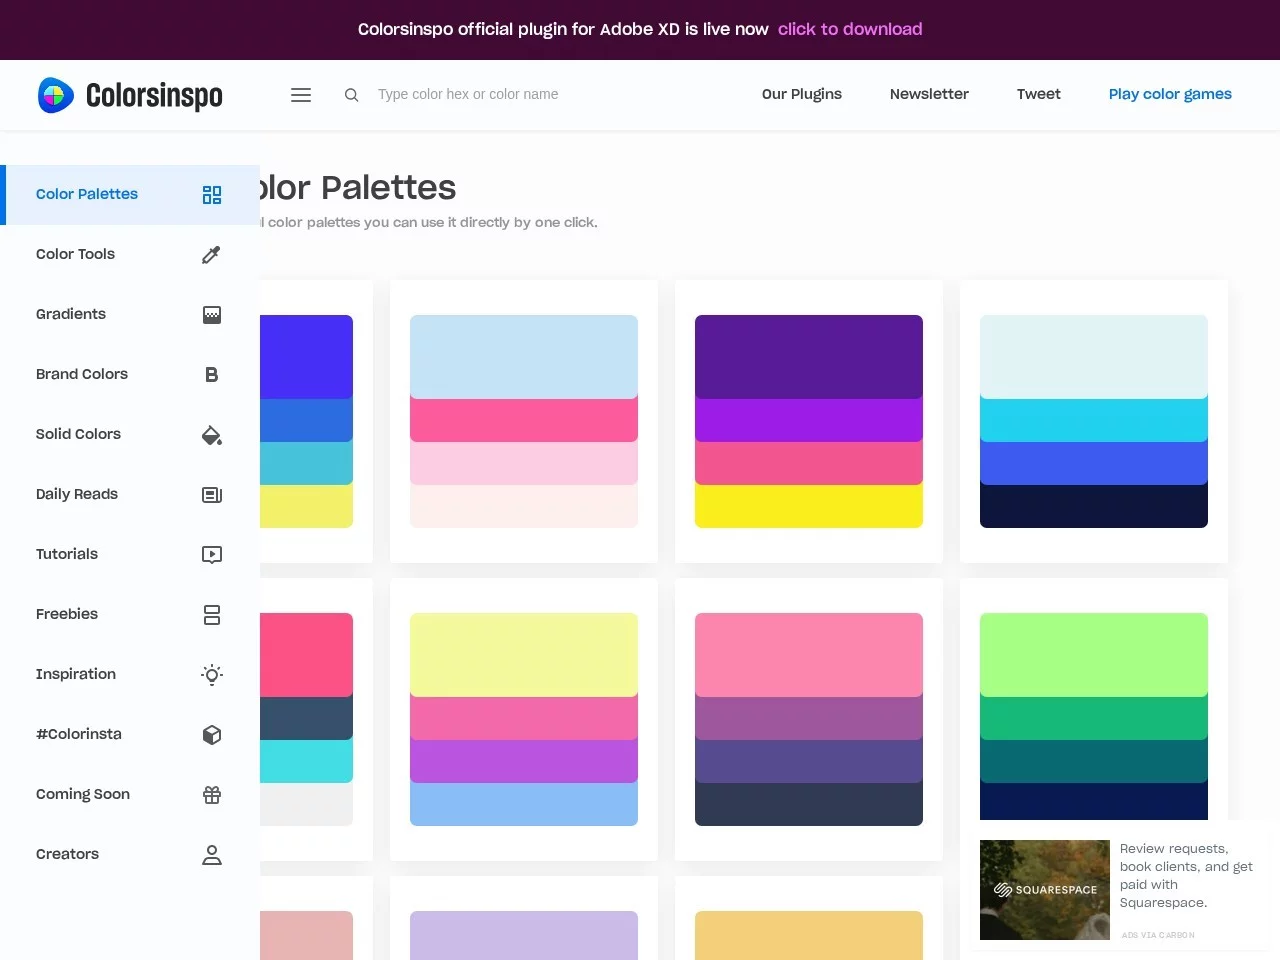Click the Coming Soon gift icon
Image resolution: width=1280 pixels, height=960 pixels.
(211, 794)
